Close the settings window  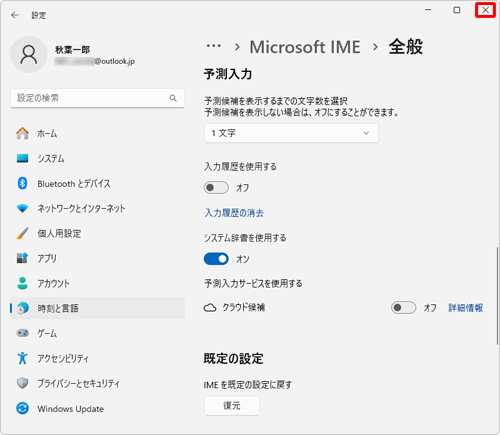485,10
